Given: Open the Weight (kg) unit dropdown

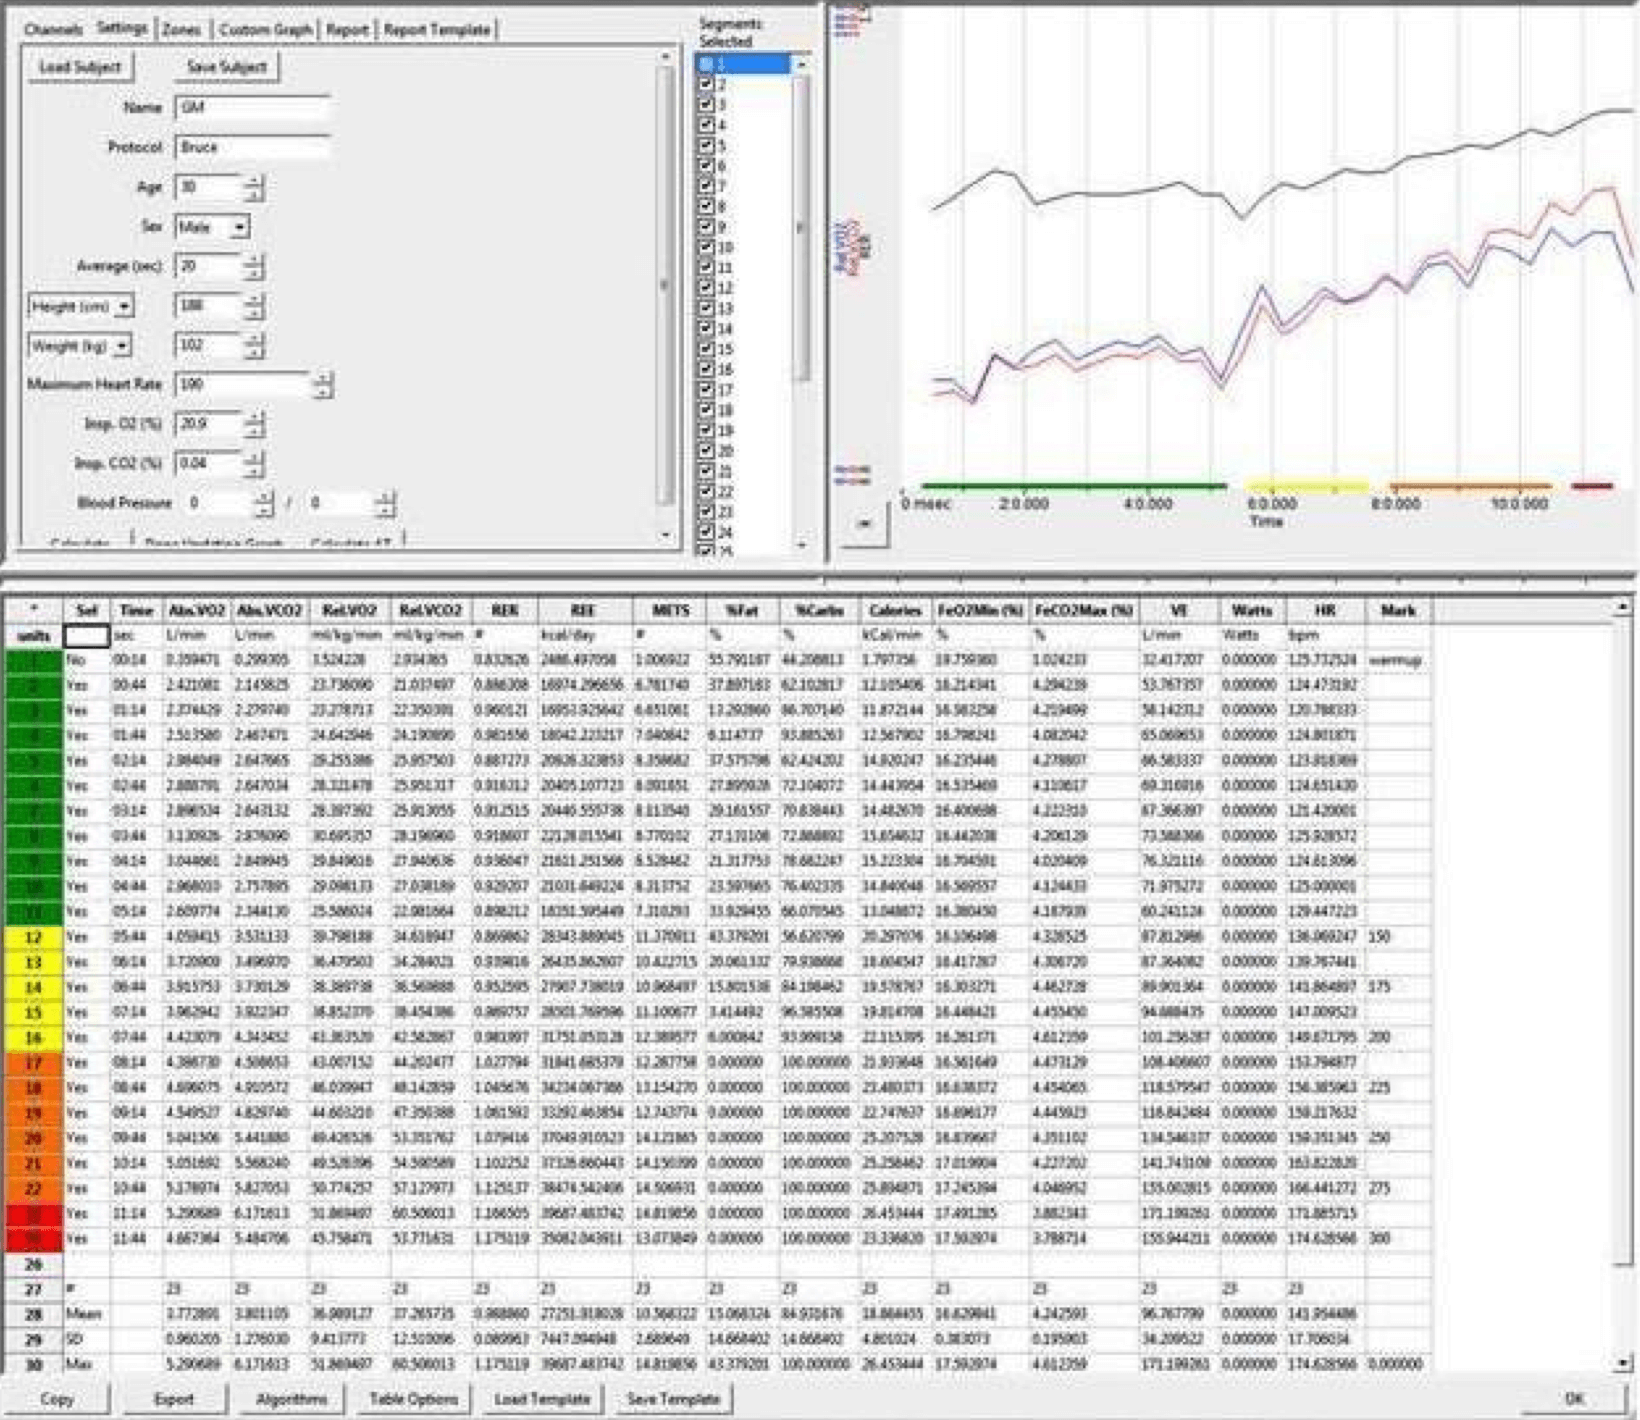Looking at the screenshot, I should pos(121,346).
